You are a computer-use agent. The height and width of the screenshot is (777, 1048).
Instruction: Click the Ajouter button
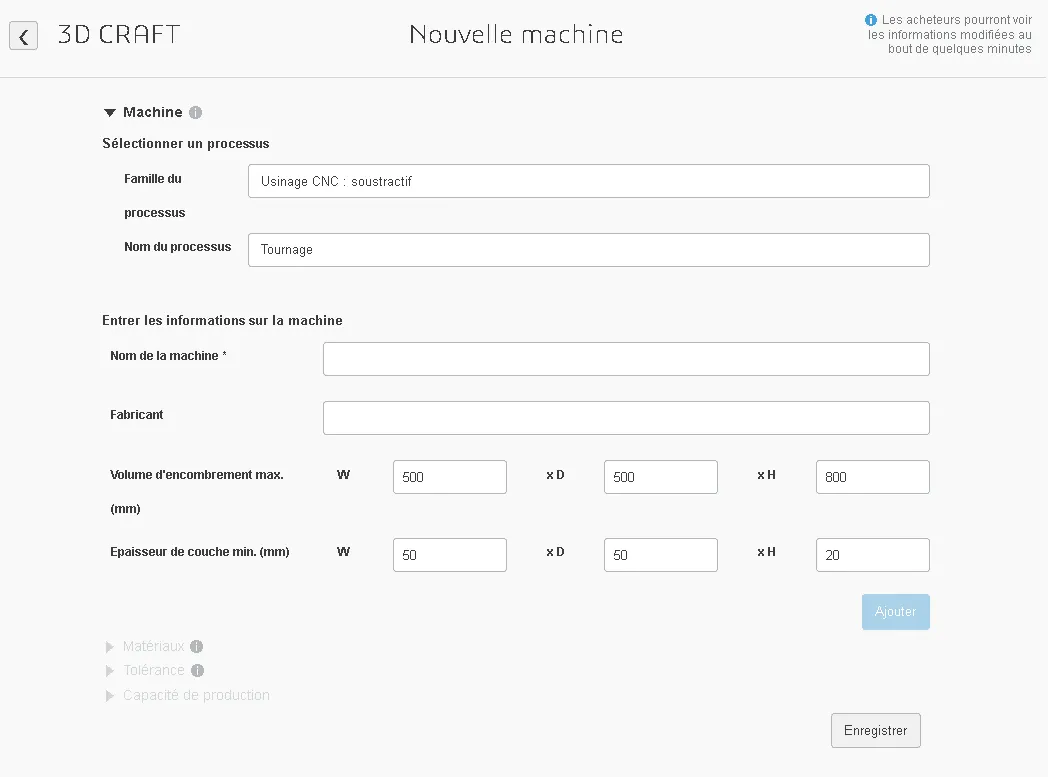point(895,611)
